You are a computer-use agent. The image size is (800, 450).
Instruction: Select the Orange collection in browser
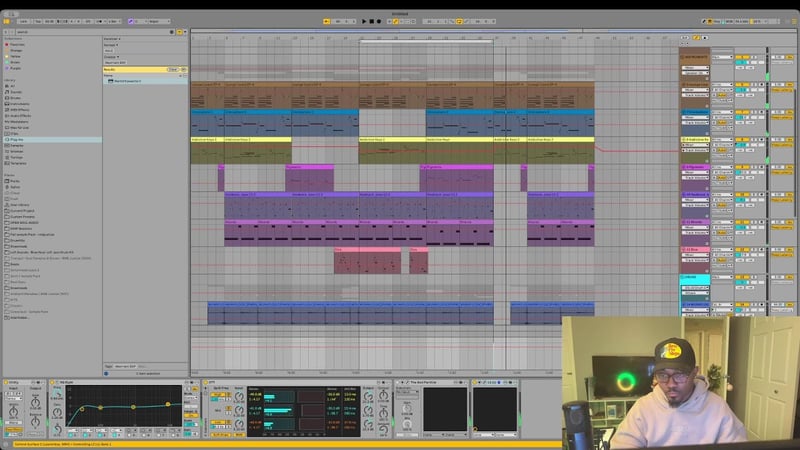(x=16, y=51)
